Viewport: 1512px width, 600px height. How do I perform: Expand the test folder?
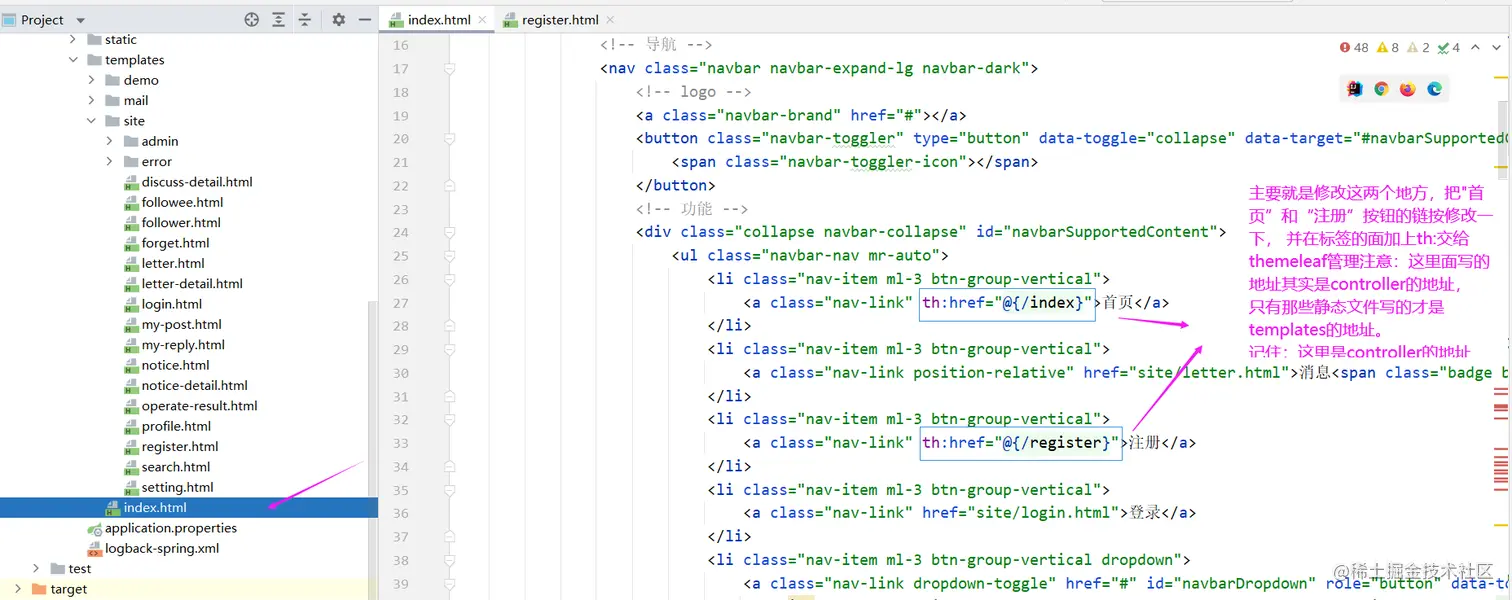click(x=37, y=569)
